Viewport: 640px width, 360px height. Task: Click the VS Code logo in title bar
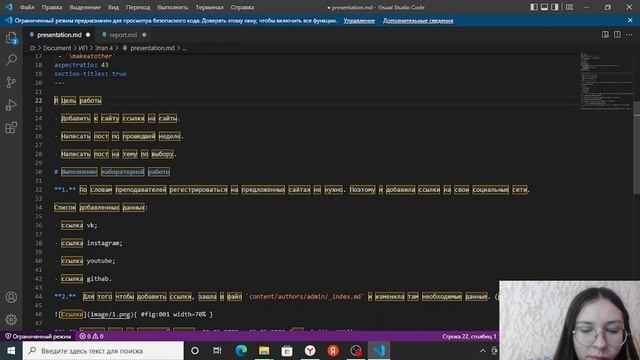click(9, 7)
